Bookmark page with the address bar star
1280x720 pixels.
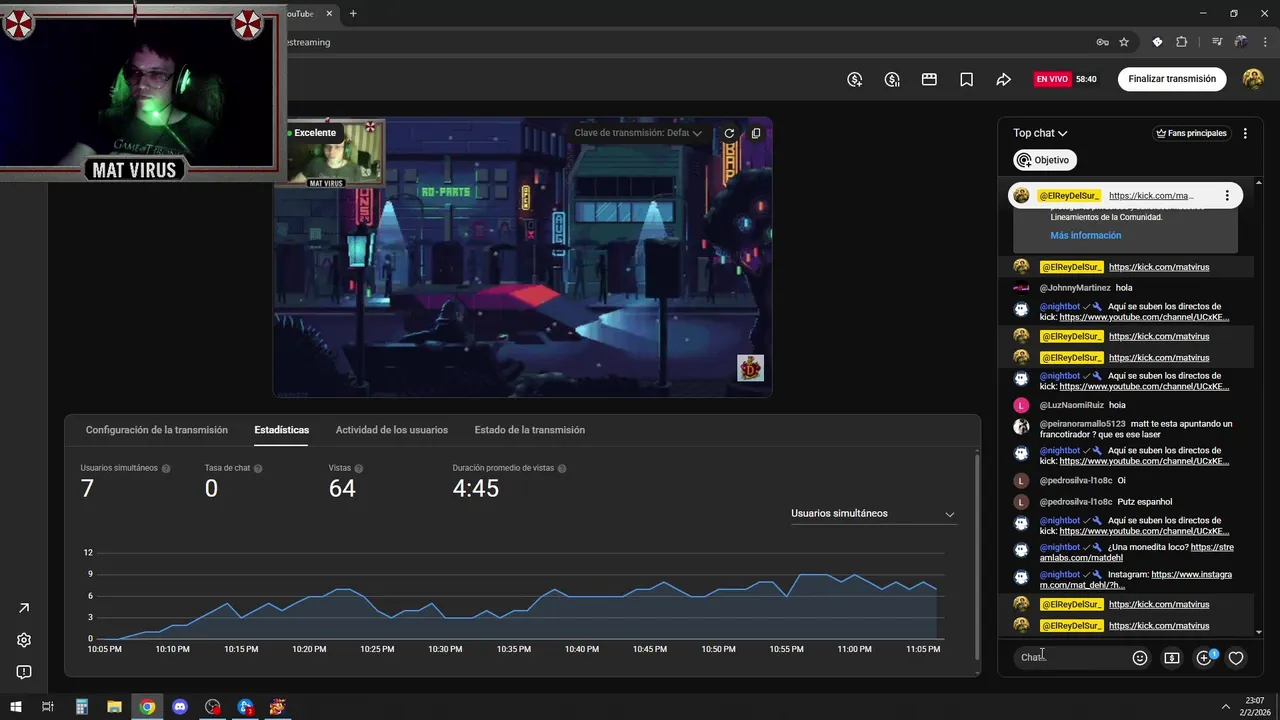tap(1124, 42)
